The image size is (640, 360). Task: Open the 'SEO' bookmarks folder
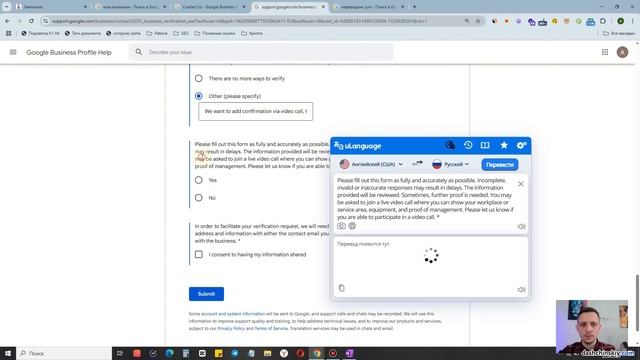click(x=180, y=33)
